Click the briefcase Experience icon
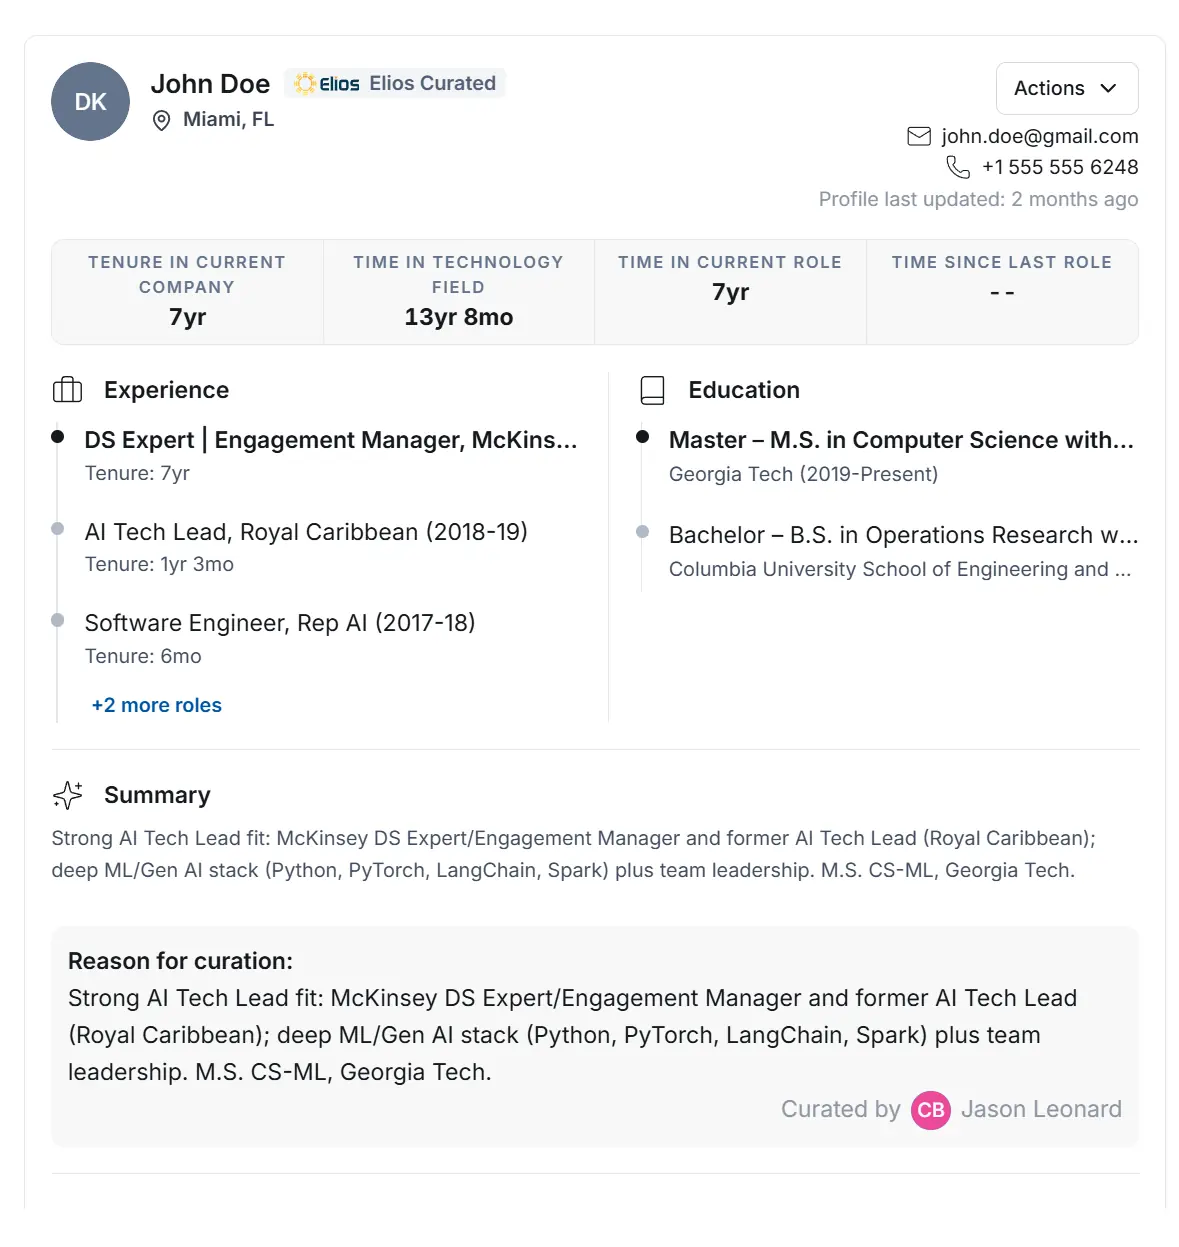1179x1247 pixels. coord(67,390)
